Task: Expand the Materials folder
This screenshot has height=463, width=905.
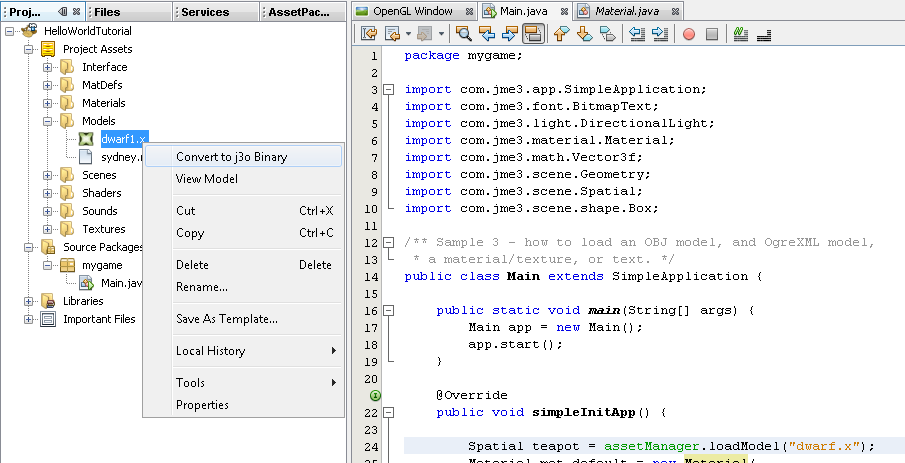Action: [x=47, y=103]
